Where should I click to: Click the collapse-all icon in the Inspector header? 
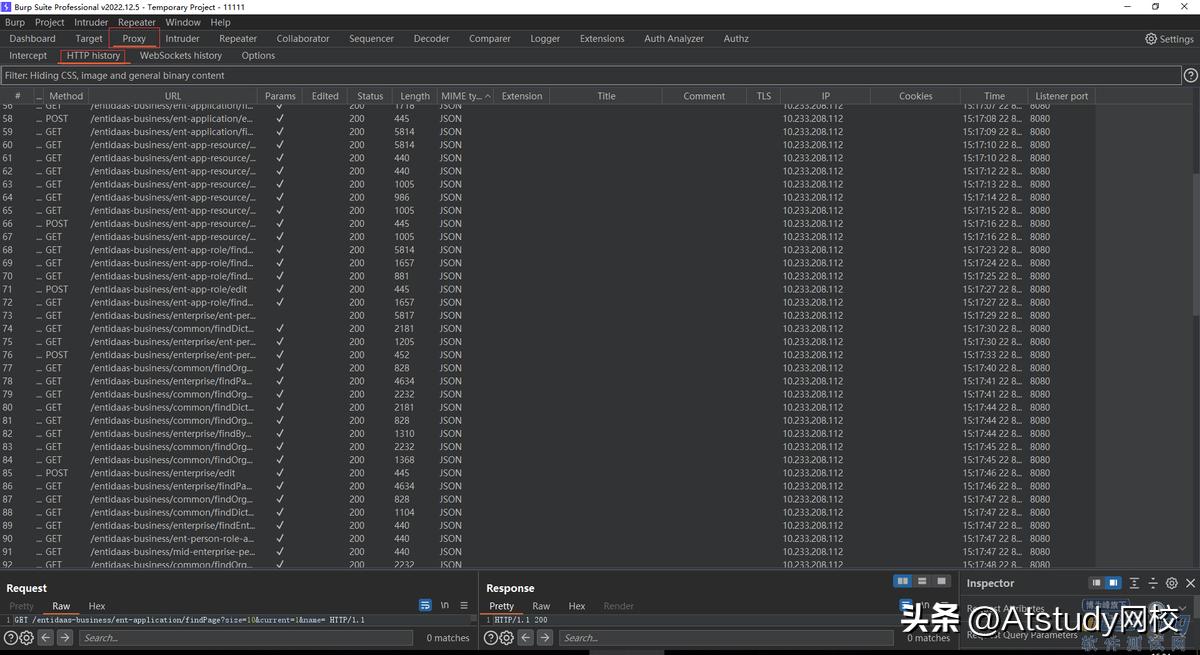pyautogui.click(x=1134, y=583)
